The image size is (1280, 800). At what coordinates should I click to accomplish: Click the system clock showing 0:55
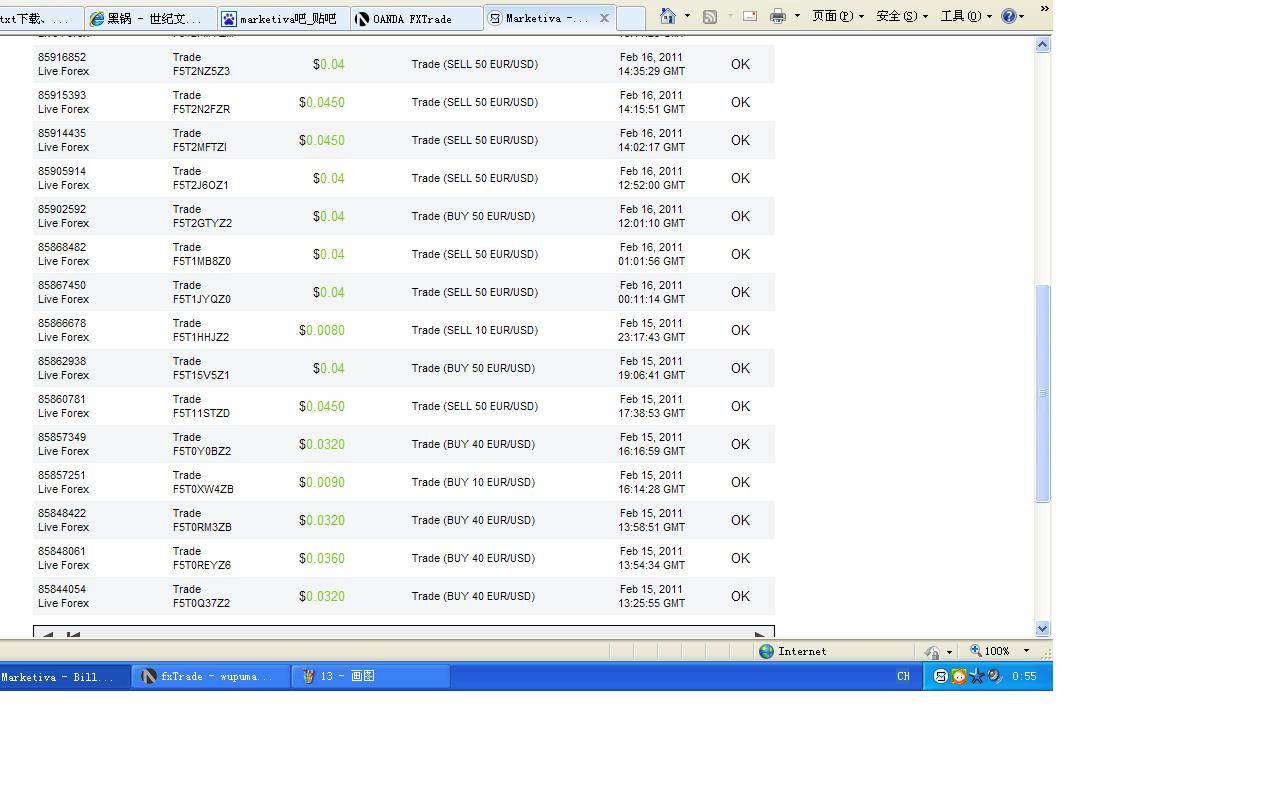(1024, 676)
